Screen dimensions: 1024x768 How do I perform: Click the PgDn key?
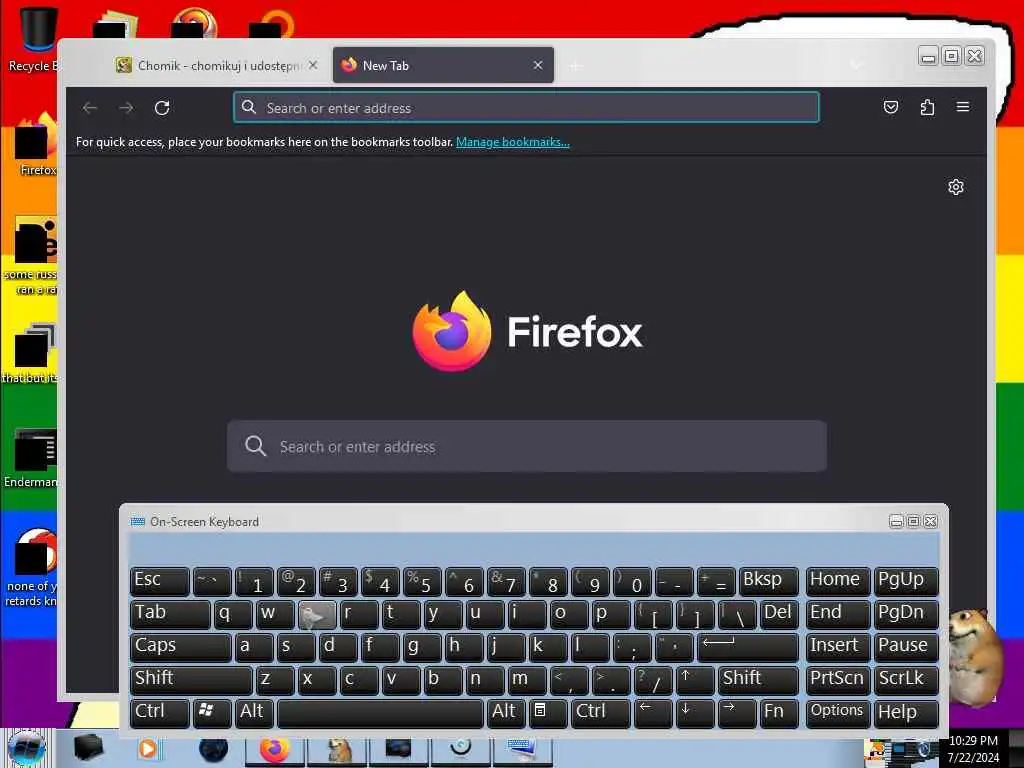click(906, 615)
